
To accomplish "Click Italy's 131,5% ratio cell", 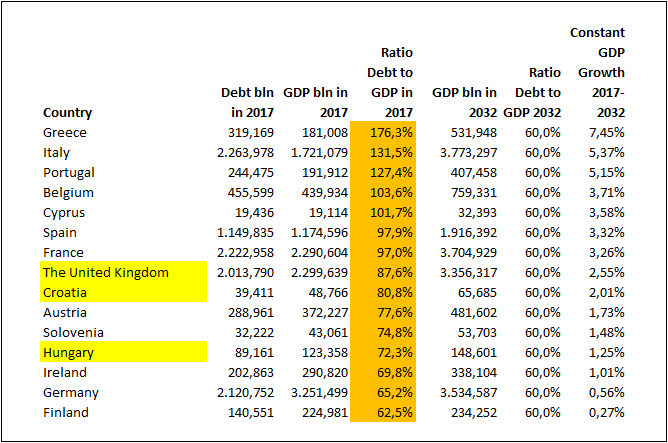I will pyautogui.click(x=392, y=152).
